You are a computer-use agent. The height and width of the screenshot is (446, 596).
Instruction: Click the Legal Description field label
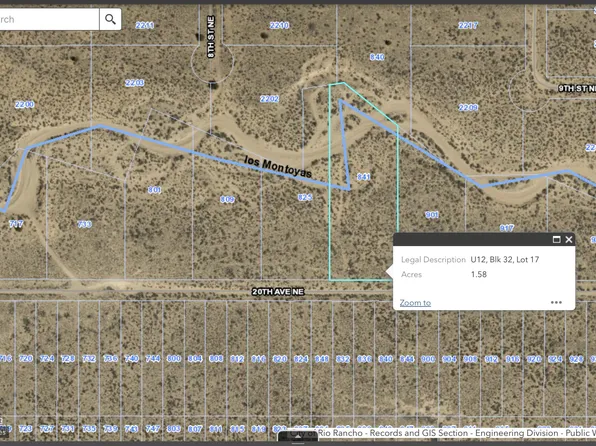433,260
